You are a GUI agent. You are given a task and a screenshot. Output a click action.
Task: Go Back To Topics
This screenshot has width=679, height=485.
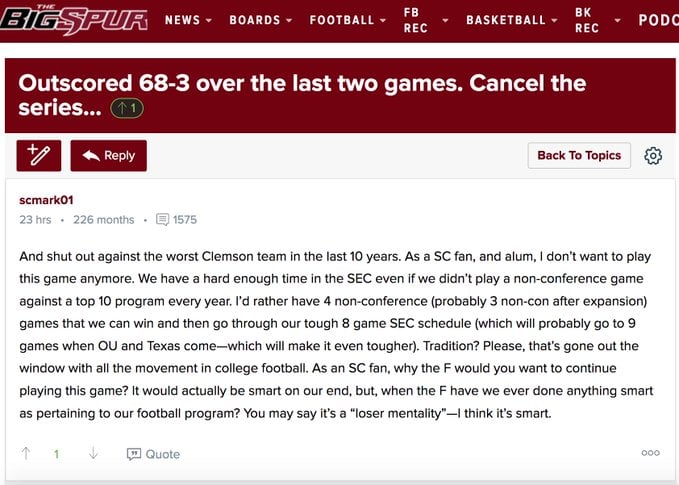point(579,155)
